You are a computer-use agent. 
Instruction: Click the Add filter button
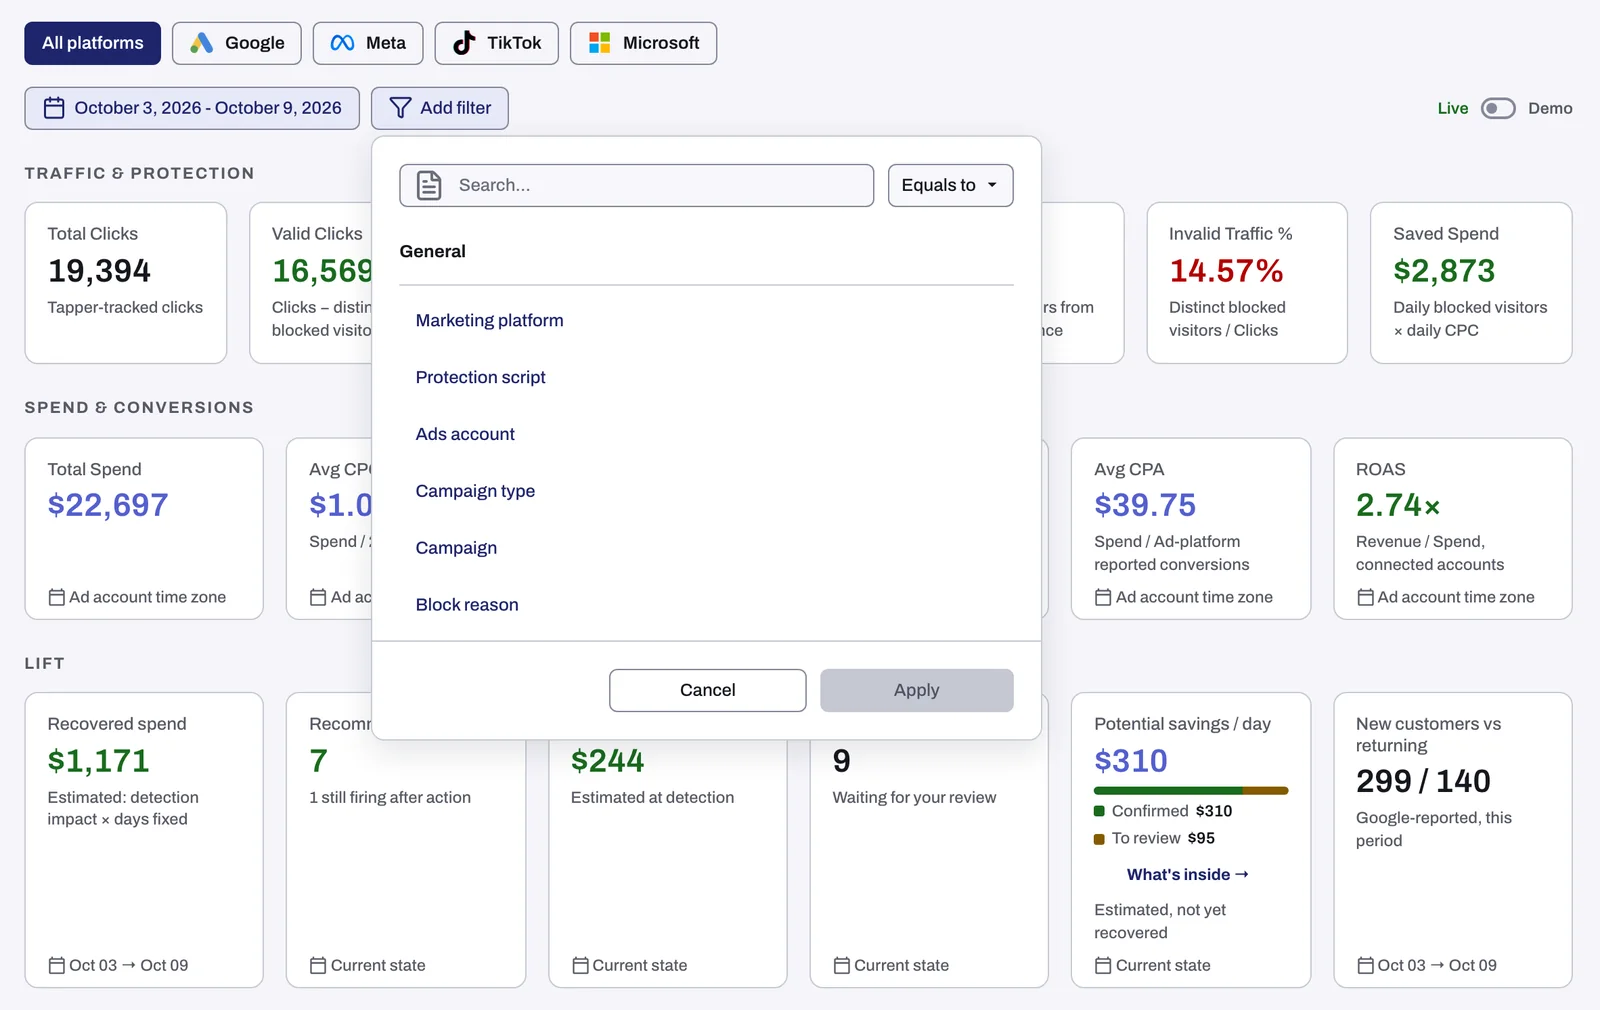(x=439, y=108)
